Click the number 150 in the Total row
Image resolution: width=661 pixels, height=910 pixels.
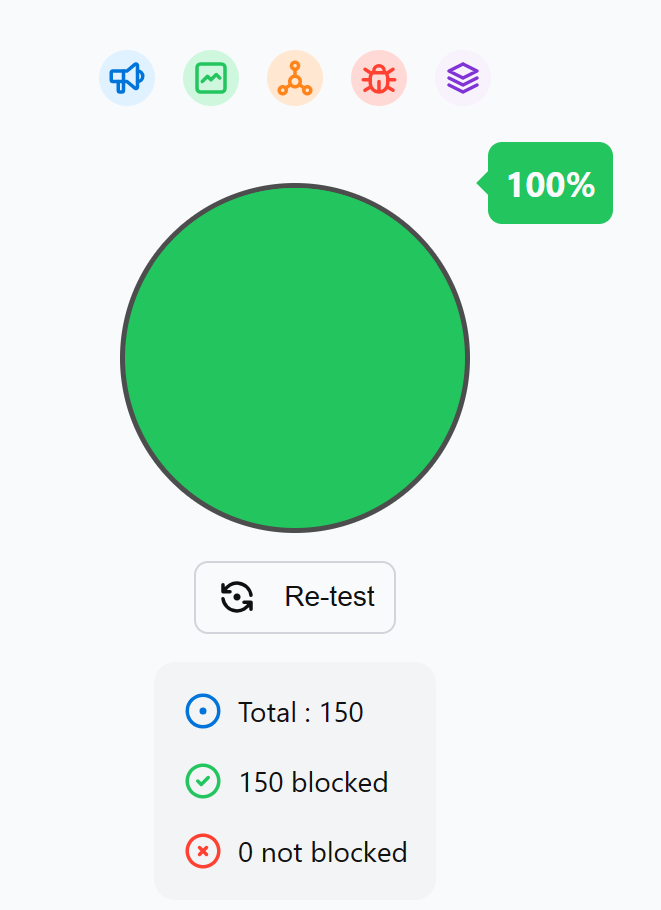tap(341, 713)
